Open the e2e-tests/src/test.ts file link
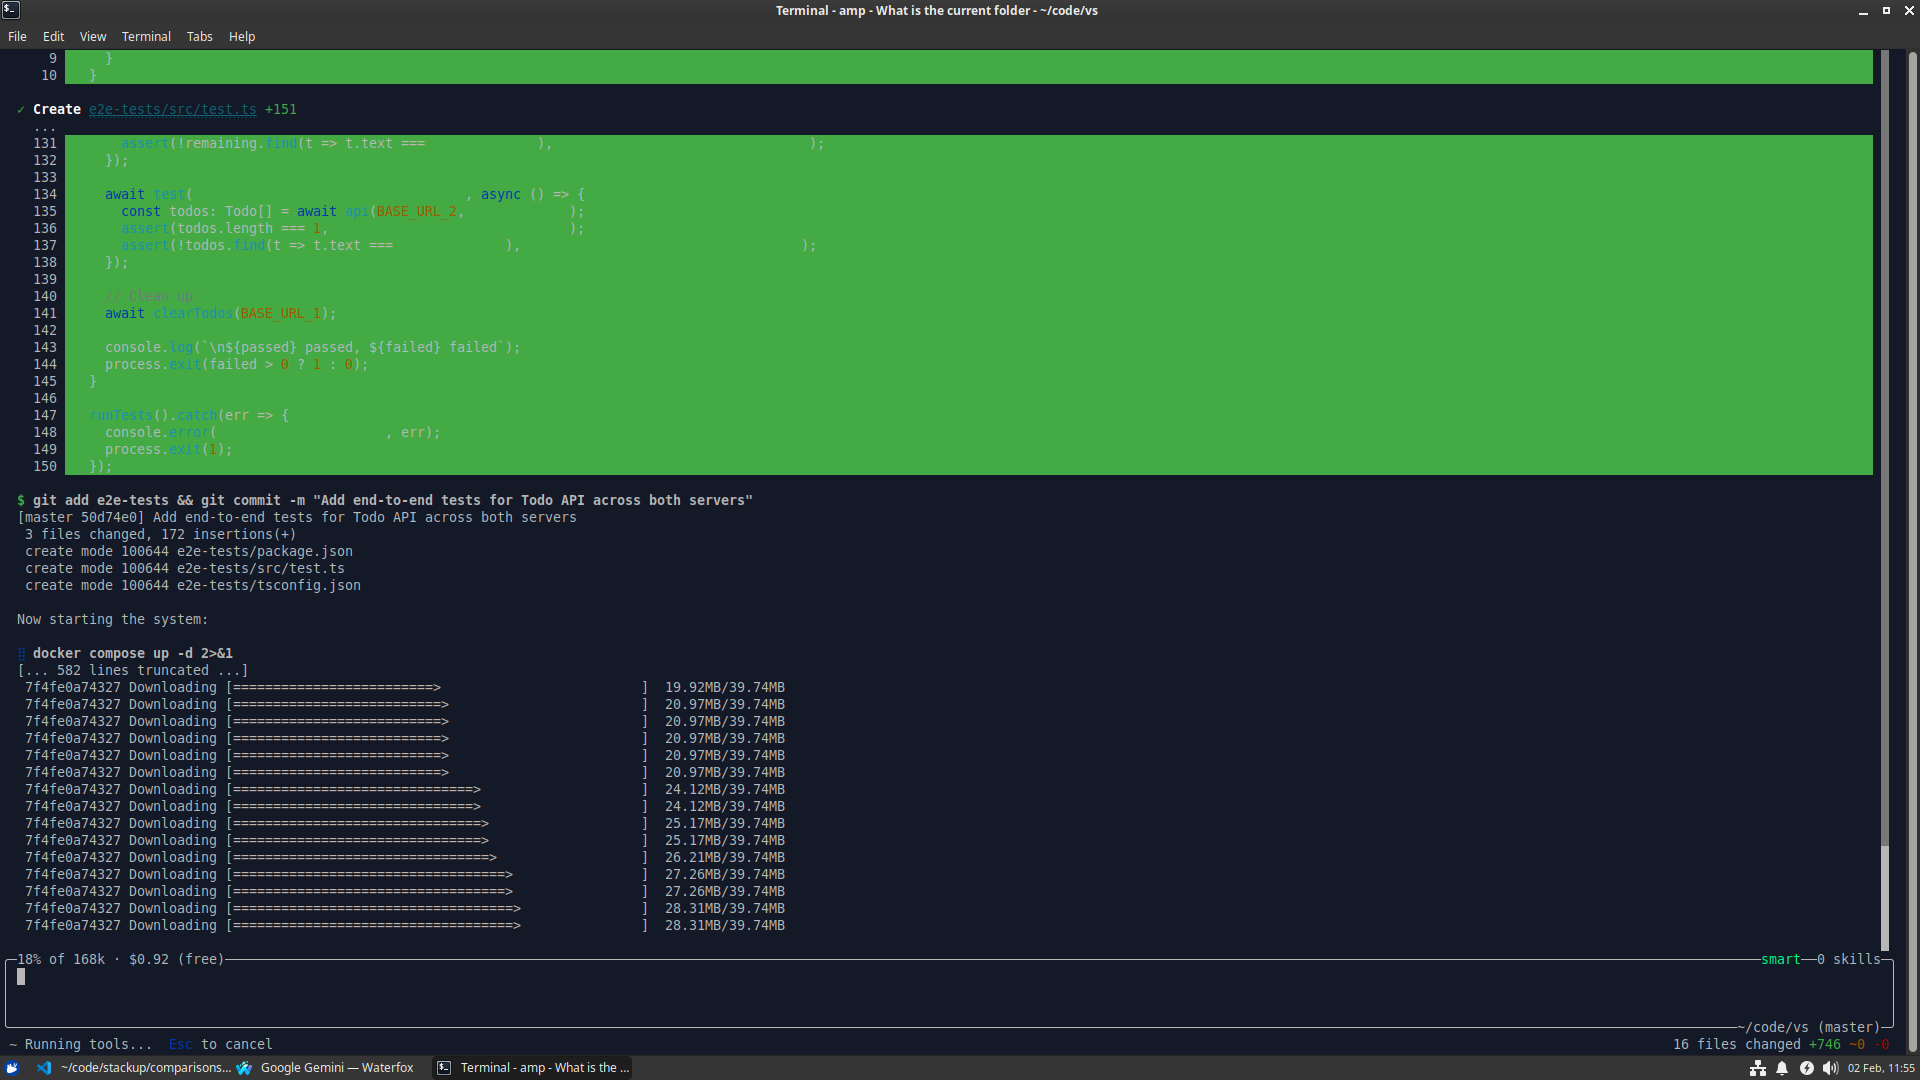Screen dimensions: 1920x1080 [x=172, y=109]
